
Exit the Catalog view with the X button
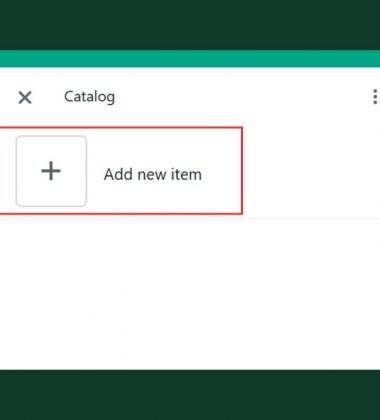click(x=25, y=98)
